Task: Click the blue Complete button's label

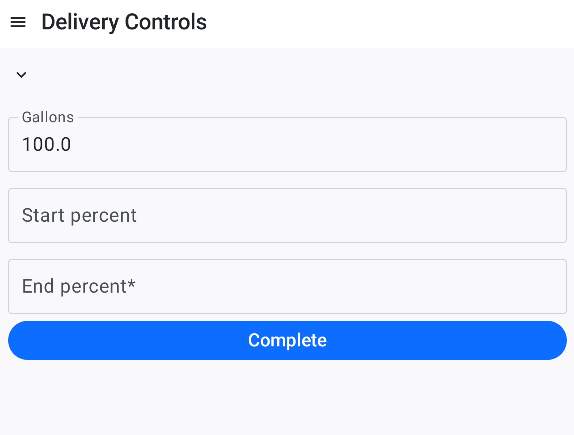Action: [x=287, y=341]
